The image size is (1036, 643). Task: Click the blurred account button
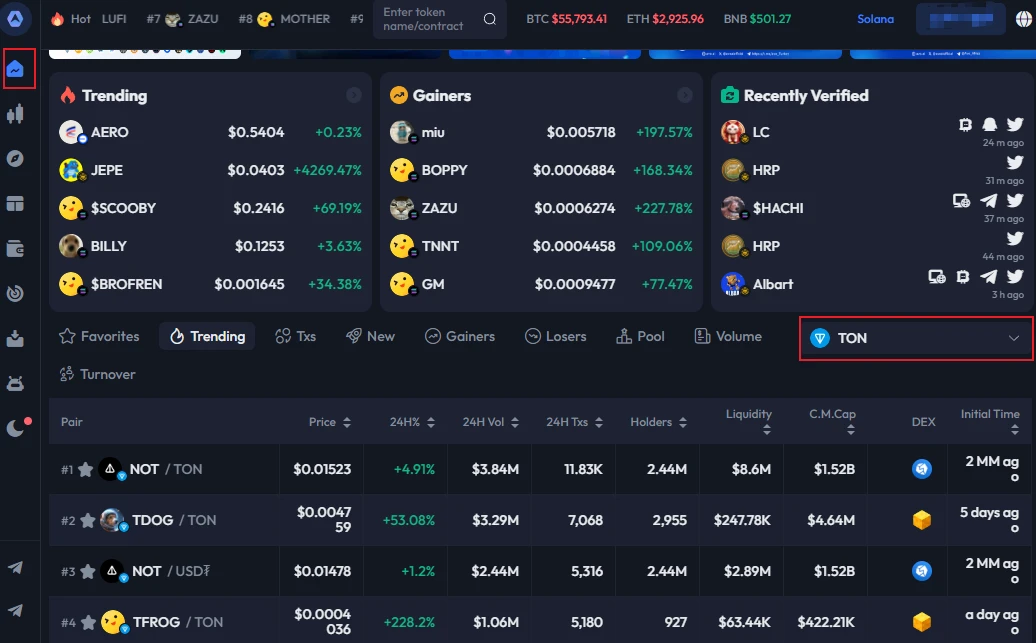click(961, 19)
